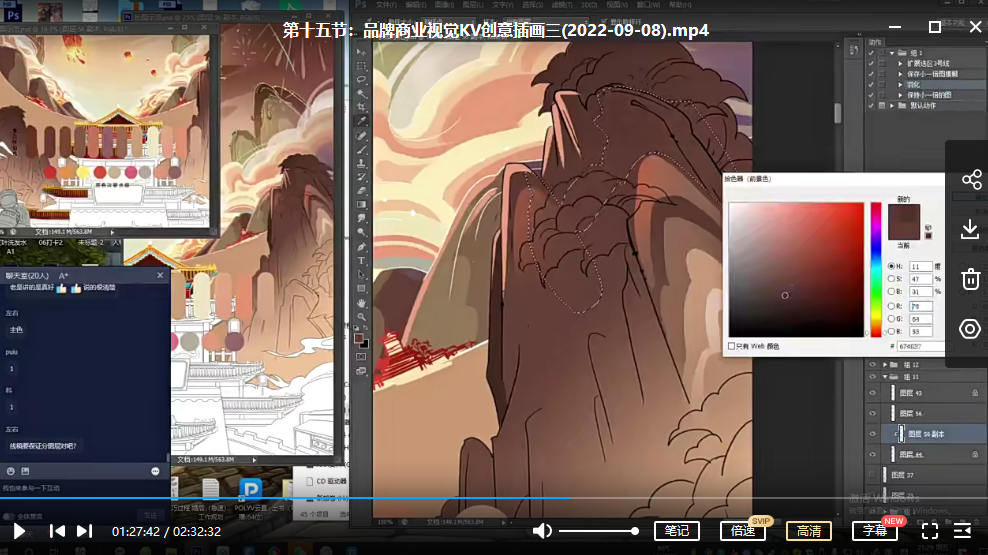The width and height of the screenshot is (988, 555).
Task: Click the share icon in sidebar
Action: pyautogui.click(x=970, y=180)
